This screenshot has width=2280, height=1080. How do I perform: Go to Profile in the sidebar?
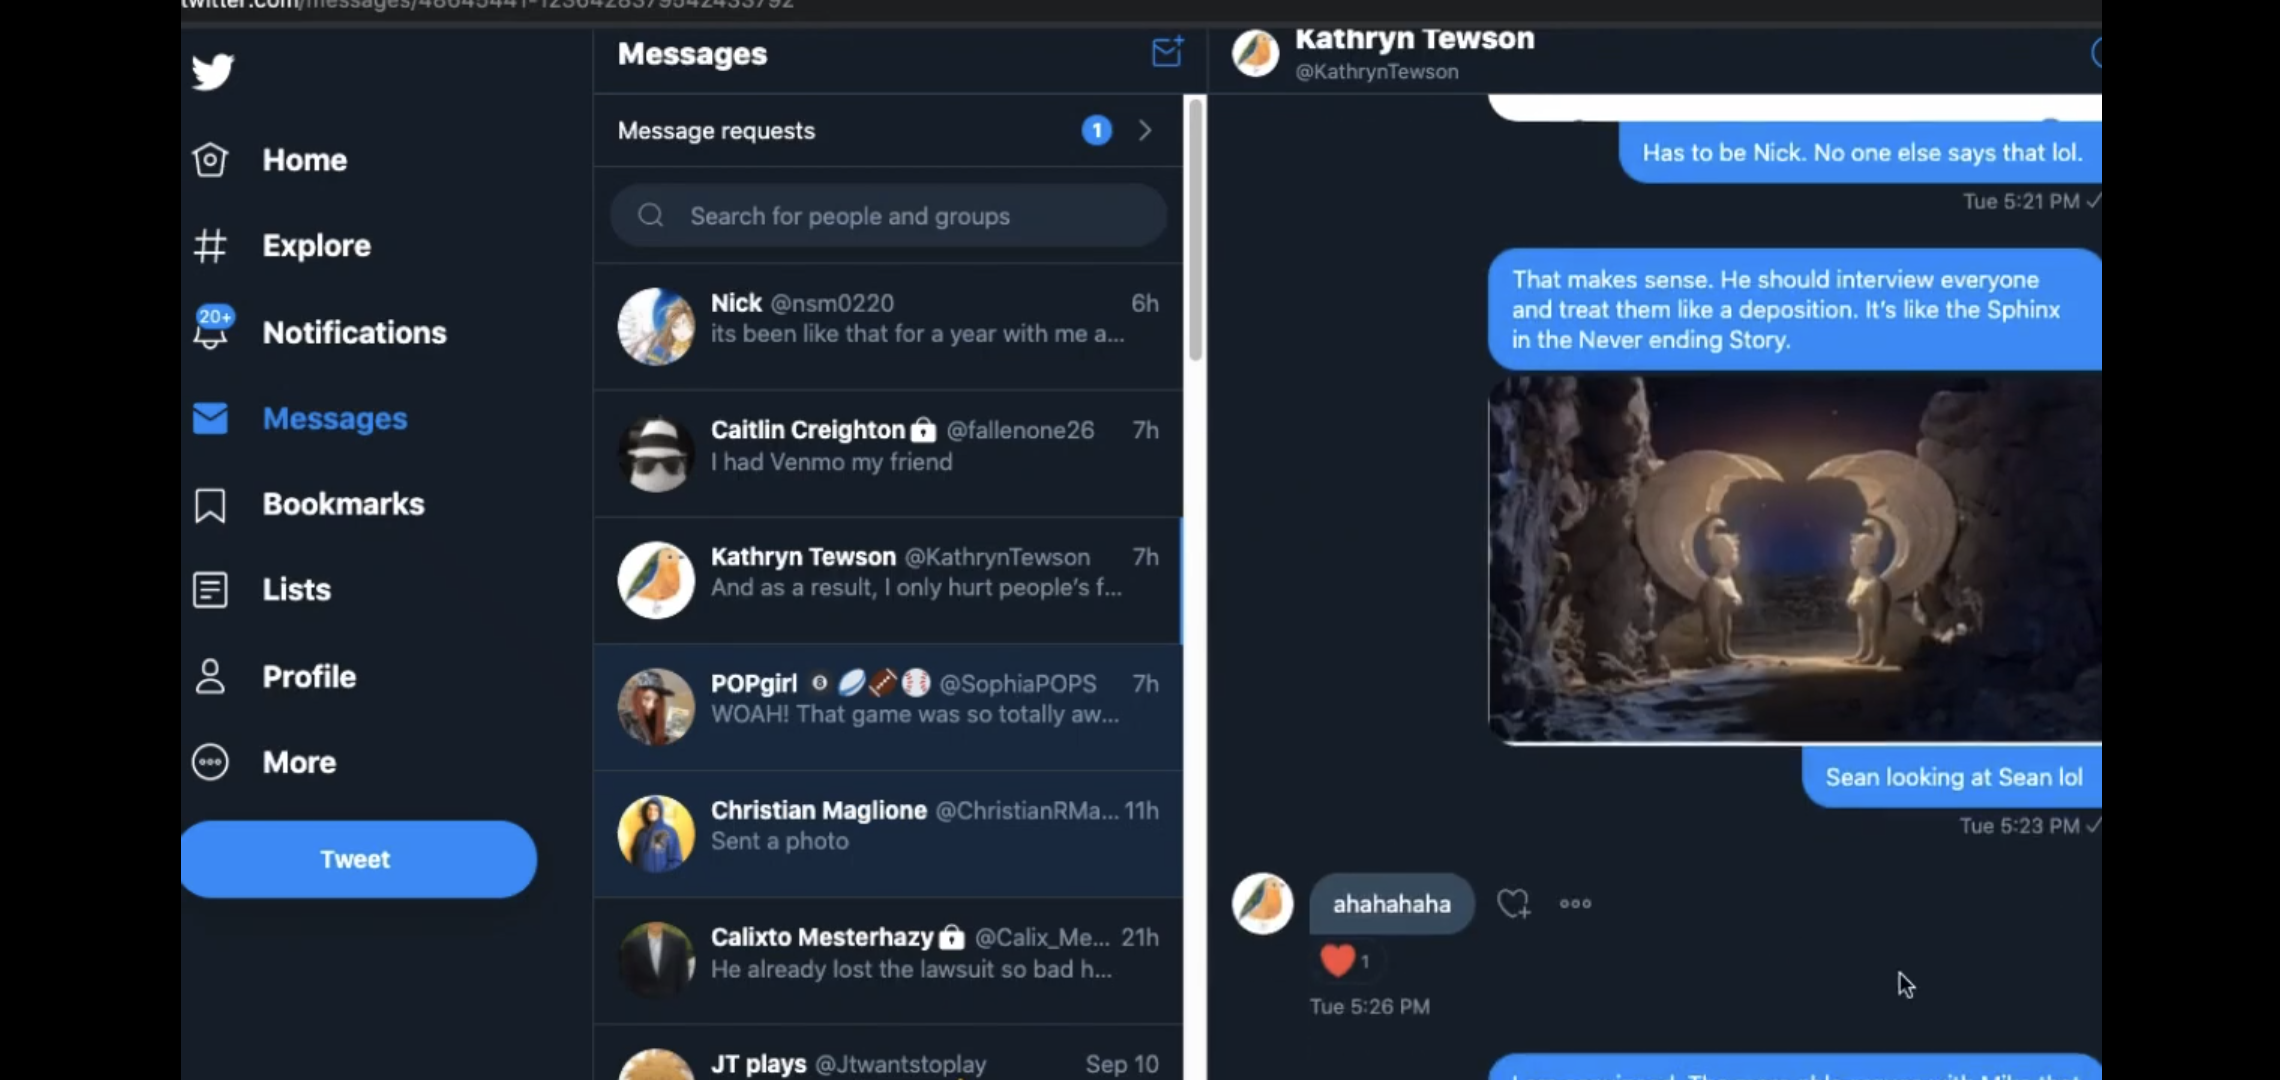click(309, 677)
